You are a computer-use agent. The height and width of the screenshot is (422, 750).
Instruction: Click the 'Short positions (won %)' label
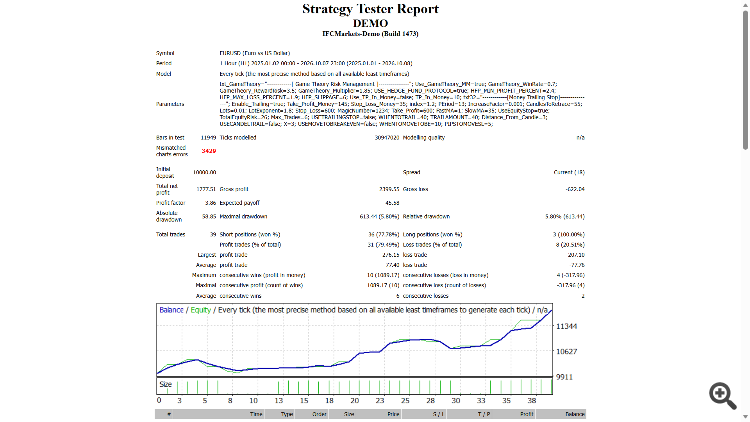(250, 234)
